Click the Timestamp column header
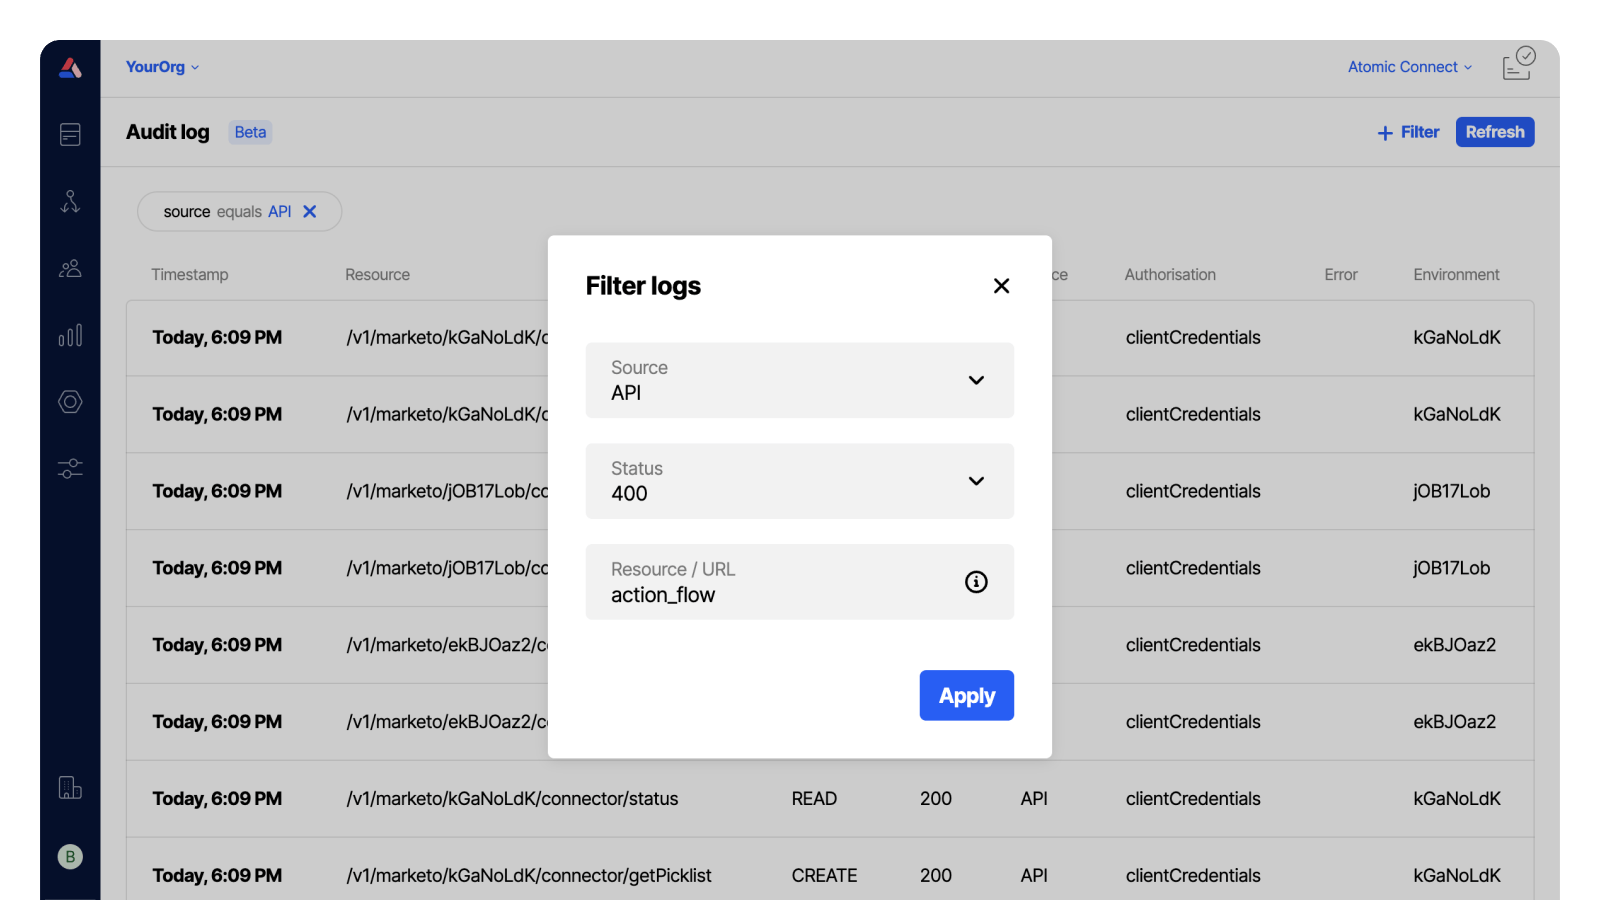The image size is (1600, 900). pyautogui.click(x=190, y=275)
